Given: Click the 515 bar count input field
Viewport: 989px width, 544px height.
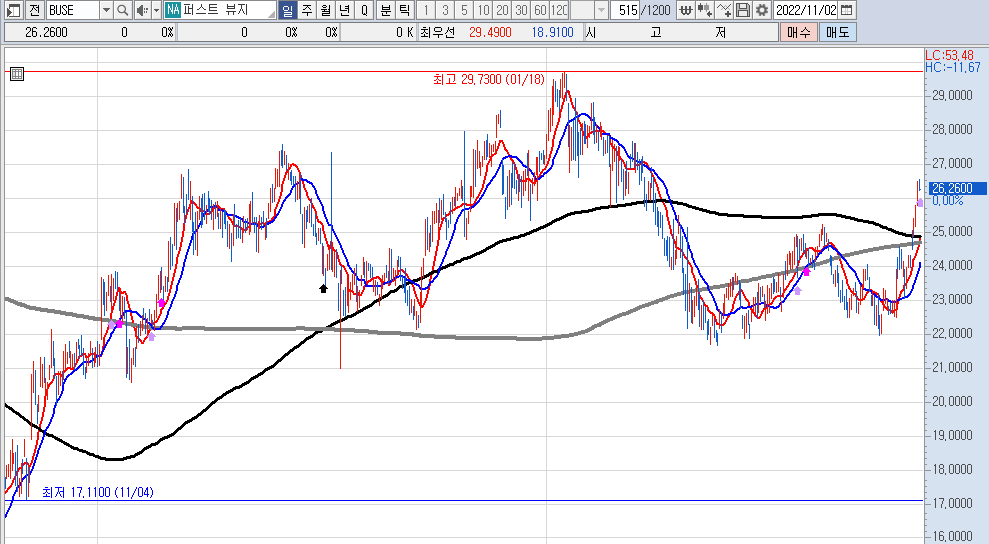Looking at the screenshot, I should [x=627, y=10].
